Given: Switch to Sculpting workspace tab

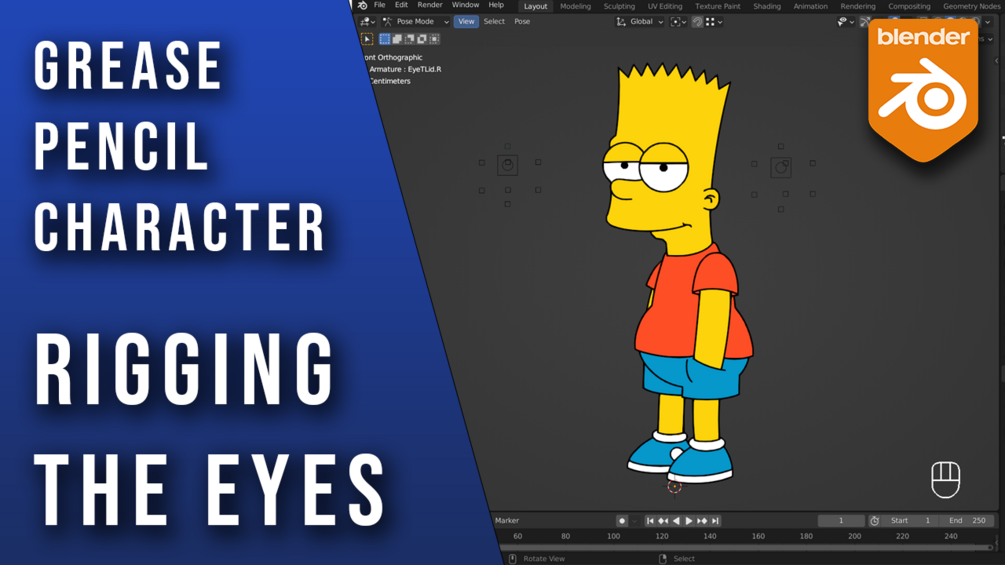Looking at the screenshot, I should point(619,6).
